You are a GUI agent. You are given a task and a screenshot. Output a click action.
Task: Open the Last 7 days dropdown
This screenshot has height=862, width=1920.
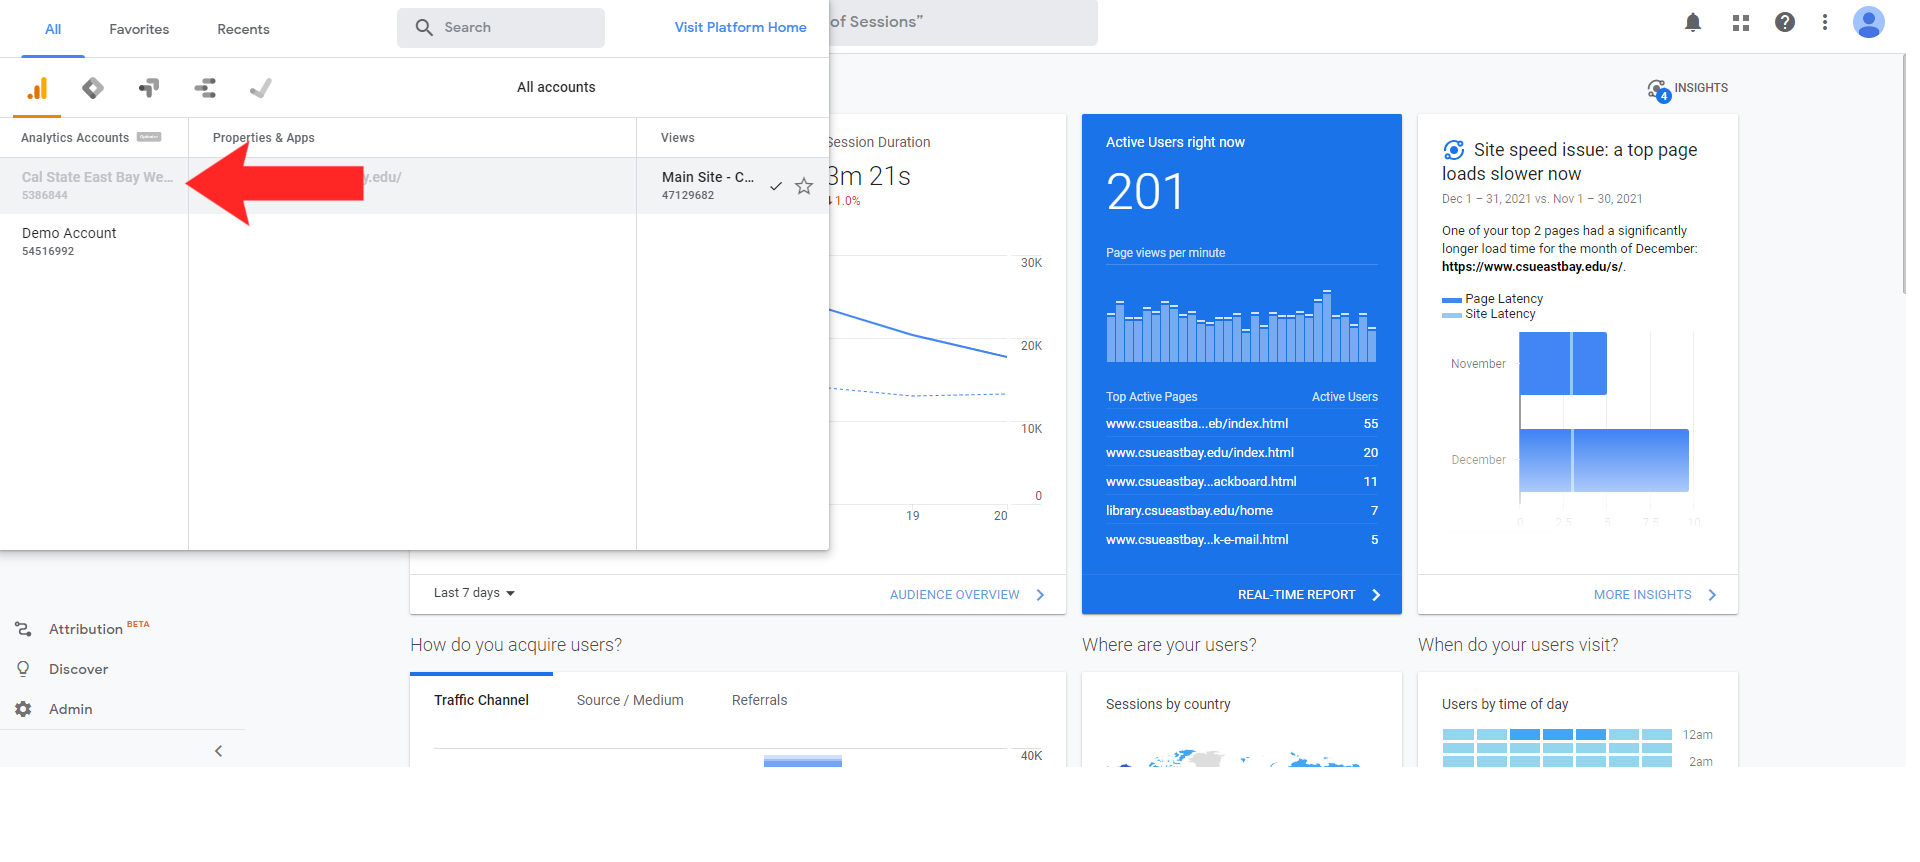tap(474, 593)
